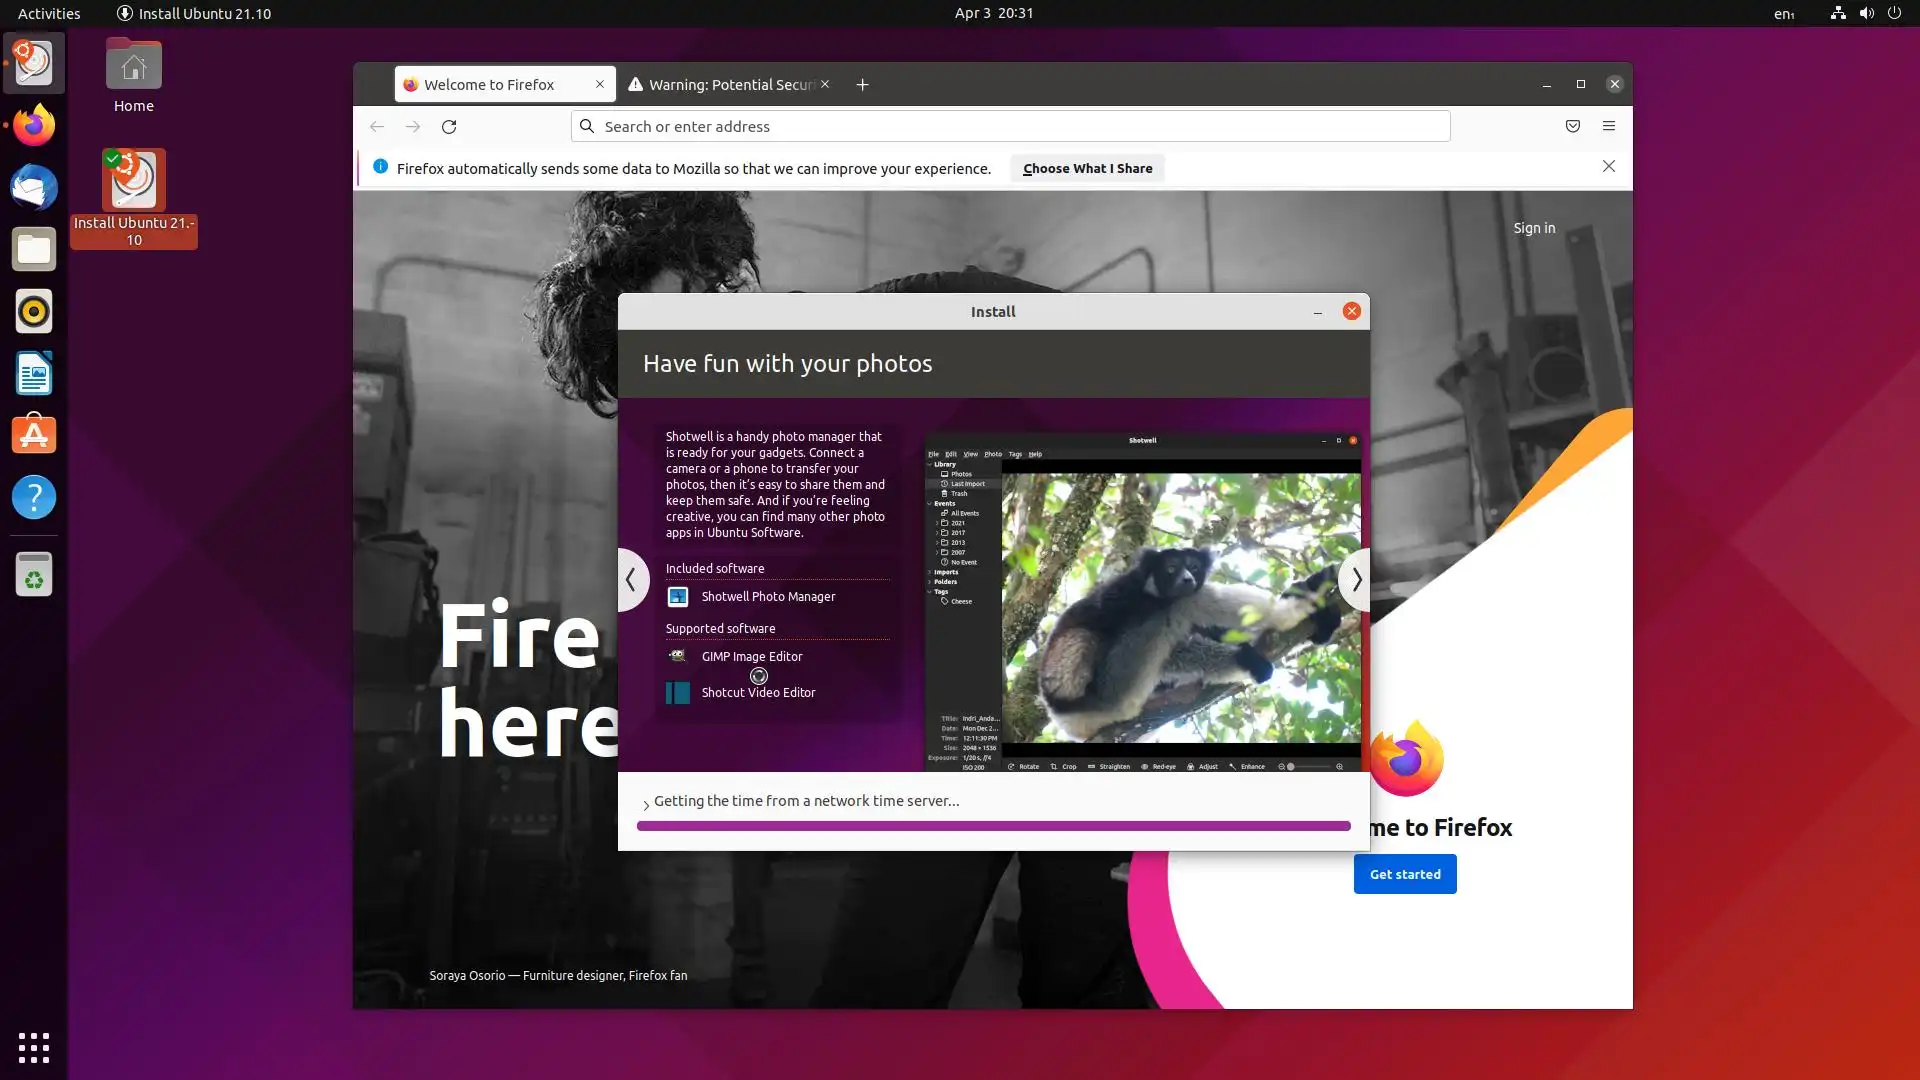This screenshot has height=1080, width=1920.
Task: Open Thunderbird Mail from the dock
Action: (x=33, y=188)
